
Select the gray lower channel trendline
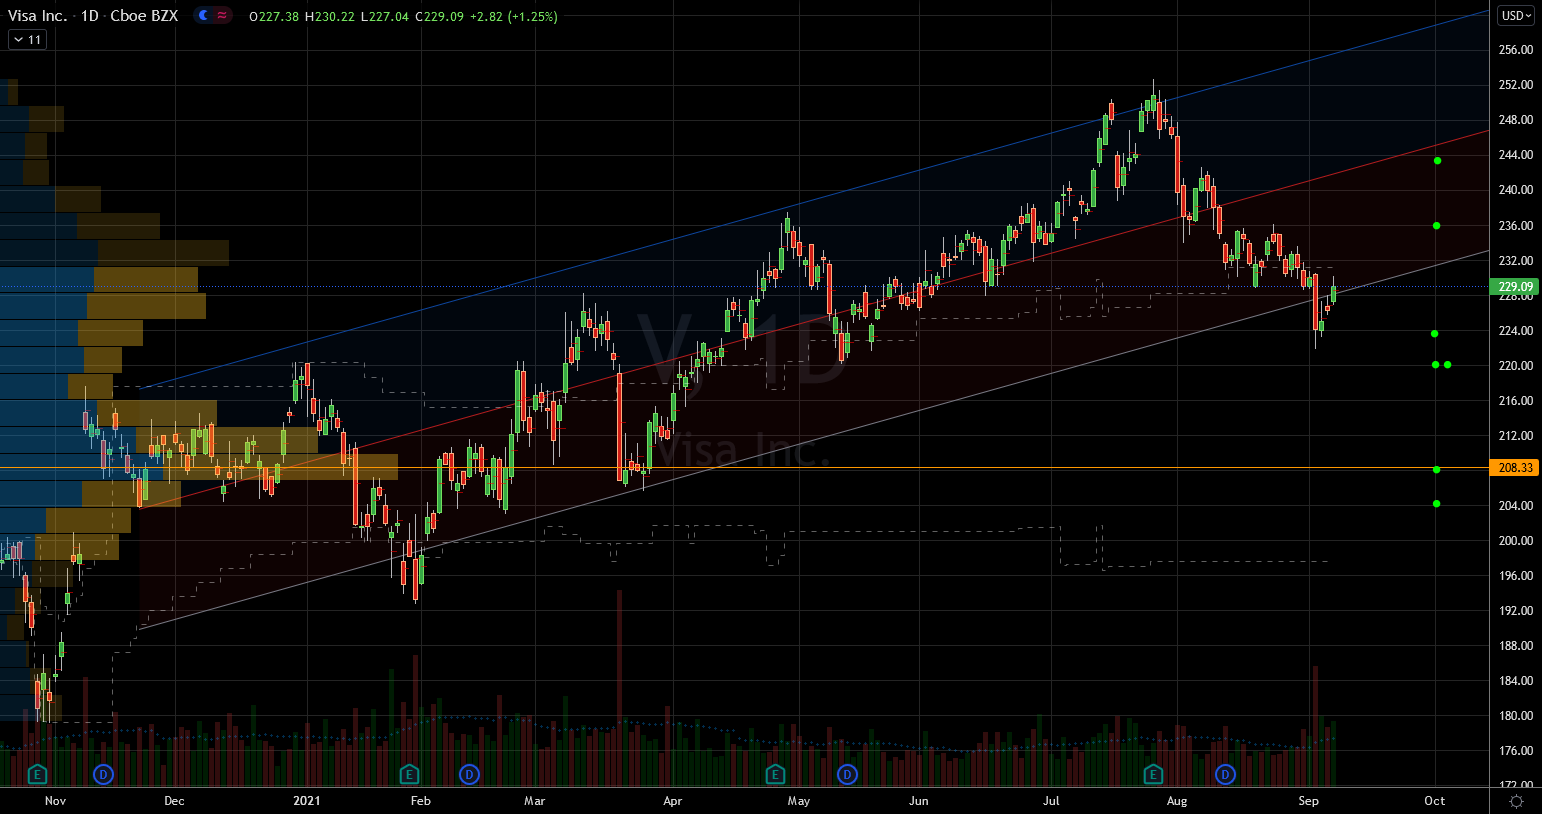click(815, 440)
